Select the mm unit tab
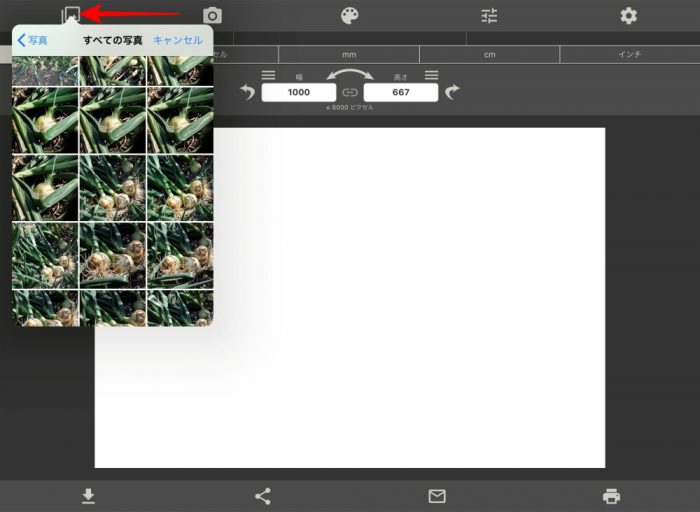The width and height of the screenshot is (700, 512). (349, 54)
